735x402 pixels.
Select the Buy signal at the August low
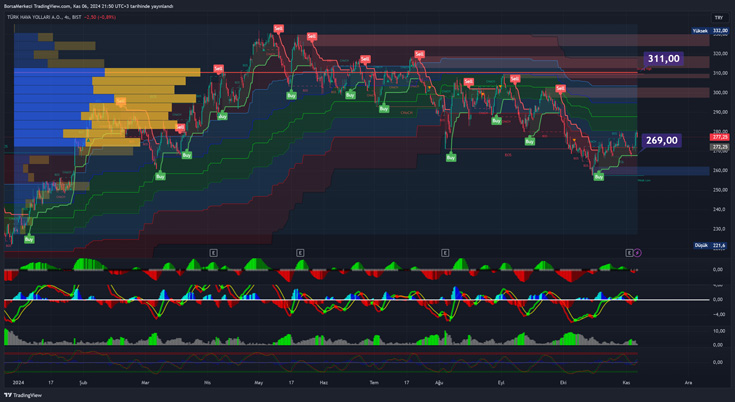[x=450, y=158]
